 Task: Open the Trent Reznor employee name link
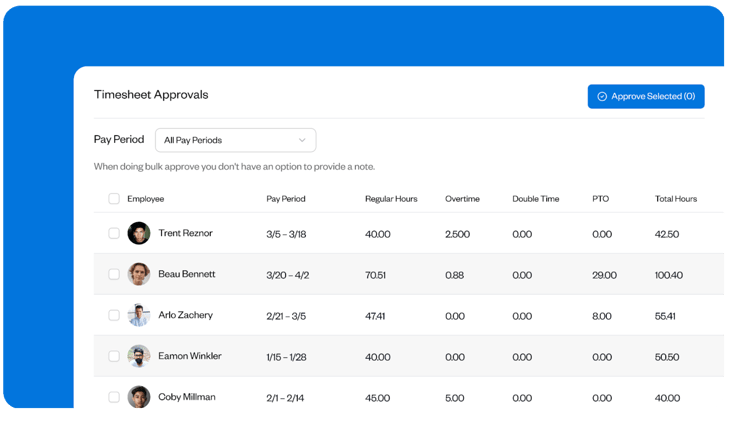click(185, 233)
